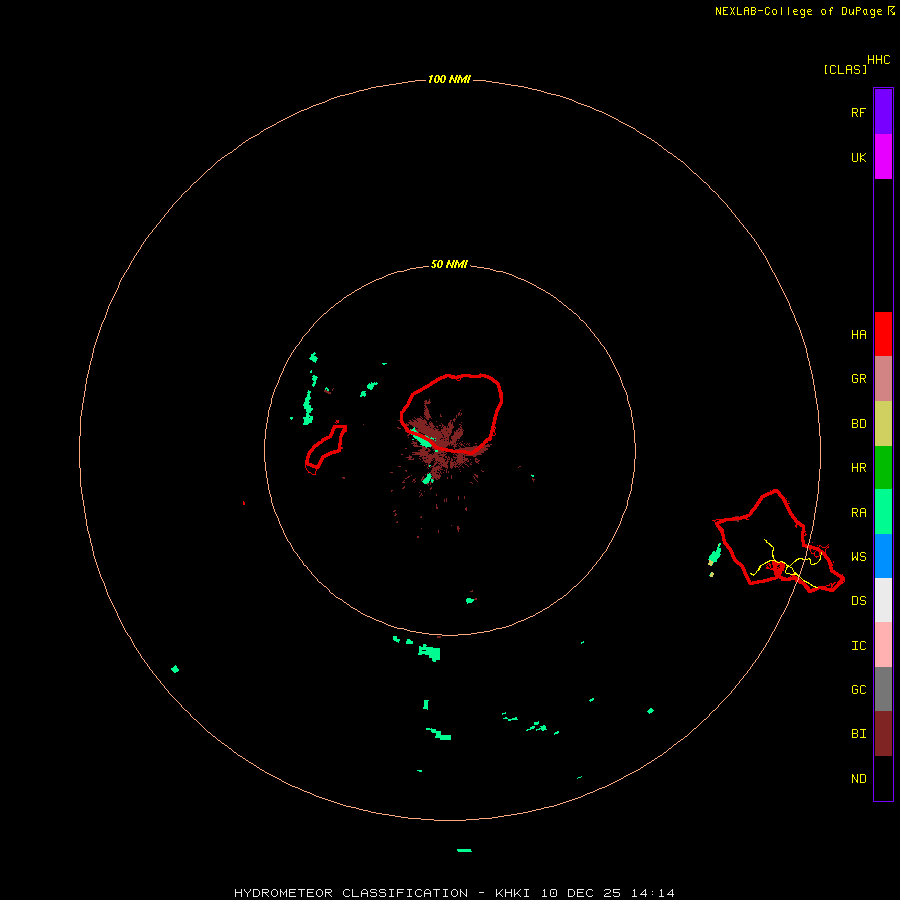Click the GR graupel color swatch
This screenshot has width=900, height=900.
883,379
